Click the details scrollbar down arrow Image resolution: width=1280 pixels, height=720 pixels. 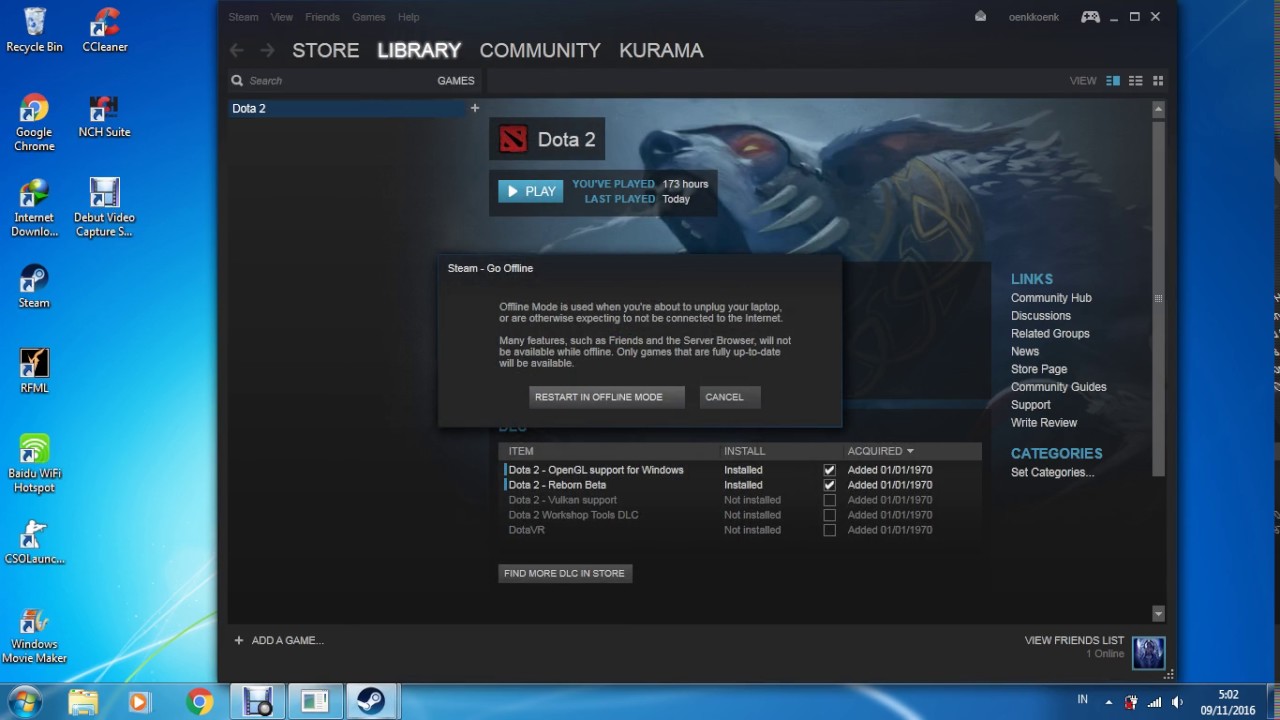(x=1158, y=613)
